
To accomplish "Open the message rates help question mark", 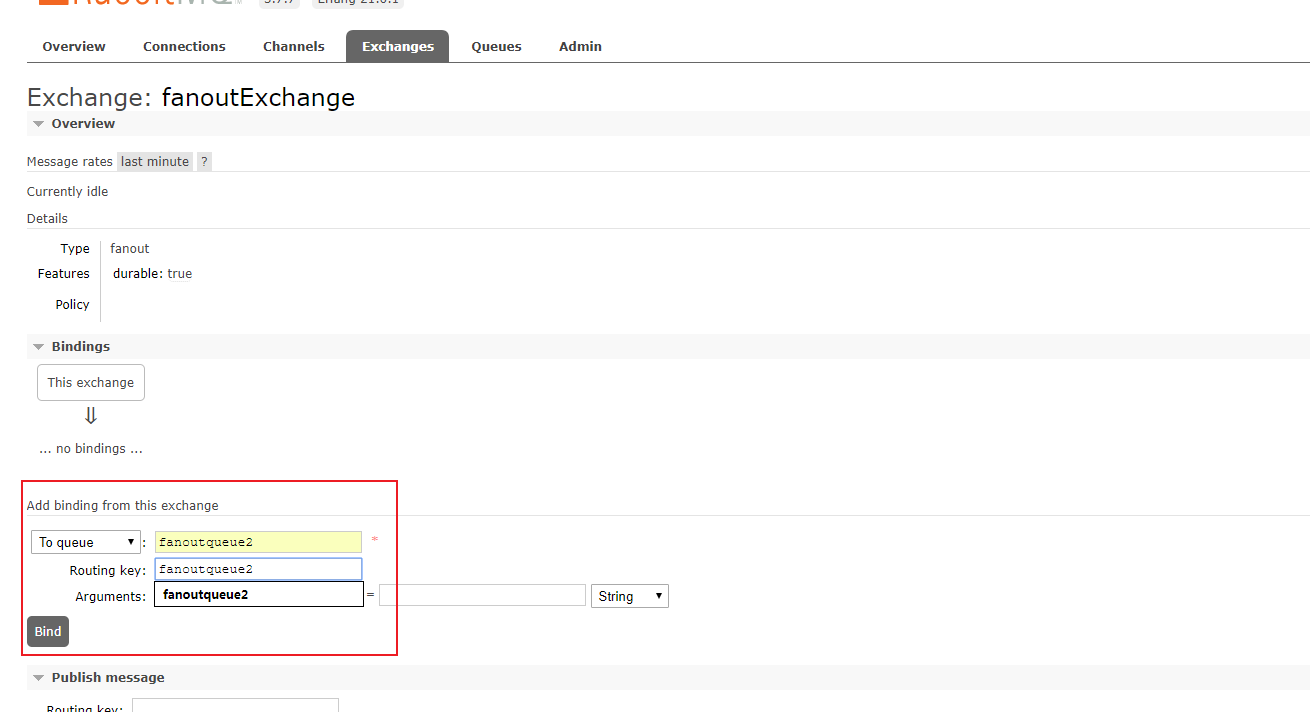I will [204, 161].
